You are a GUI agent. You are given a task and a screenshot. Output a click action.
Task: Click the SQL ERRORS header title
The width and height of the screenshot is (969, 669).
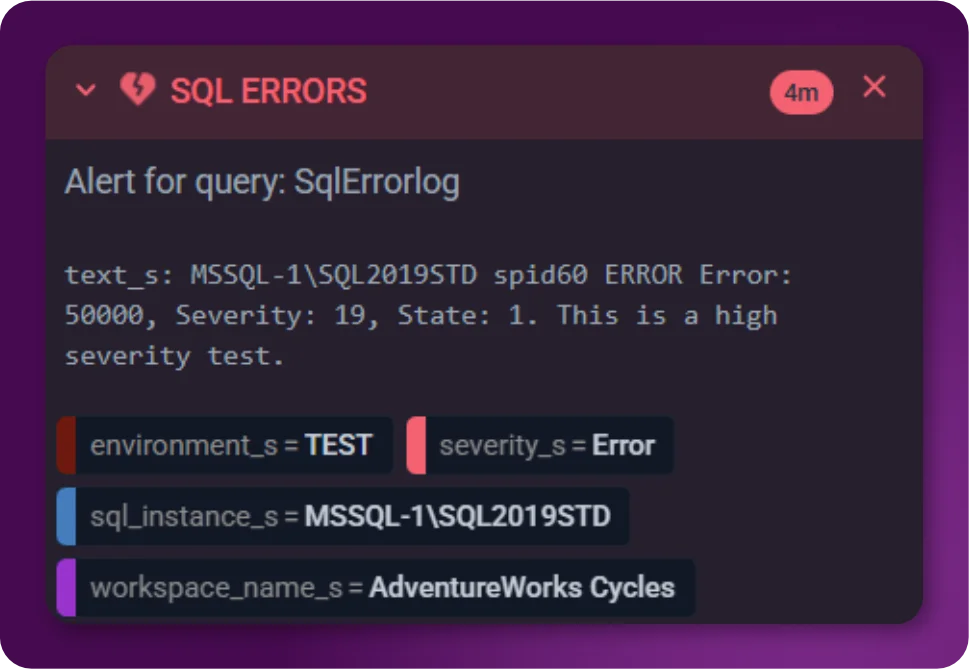coord(268,91)
